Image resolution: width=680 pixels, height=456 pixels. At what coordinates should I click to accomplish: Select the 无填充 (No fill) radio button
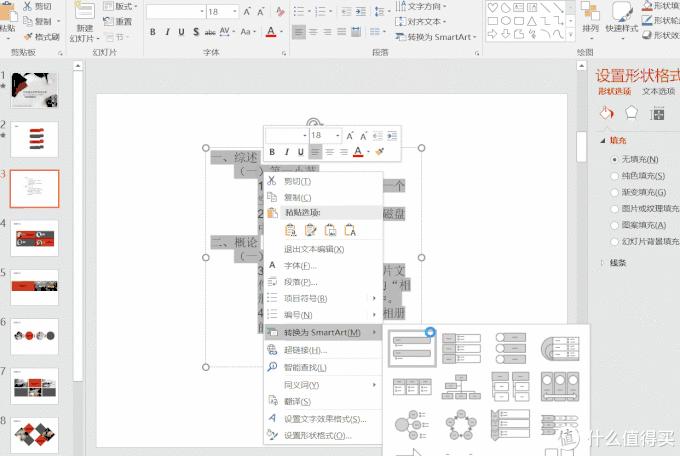614,160
